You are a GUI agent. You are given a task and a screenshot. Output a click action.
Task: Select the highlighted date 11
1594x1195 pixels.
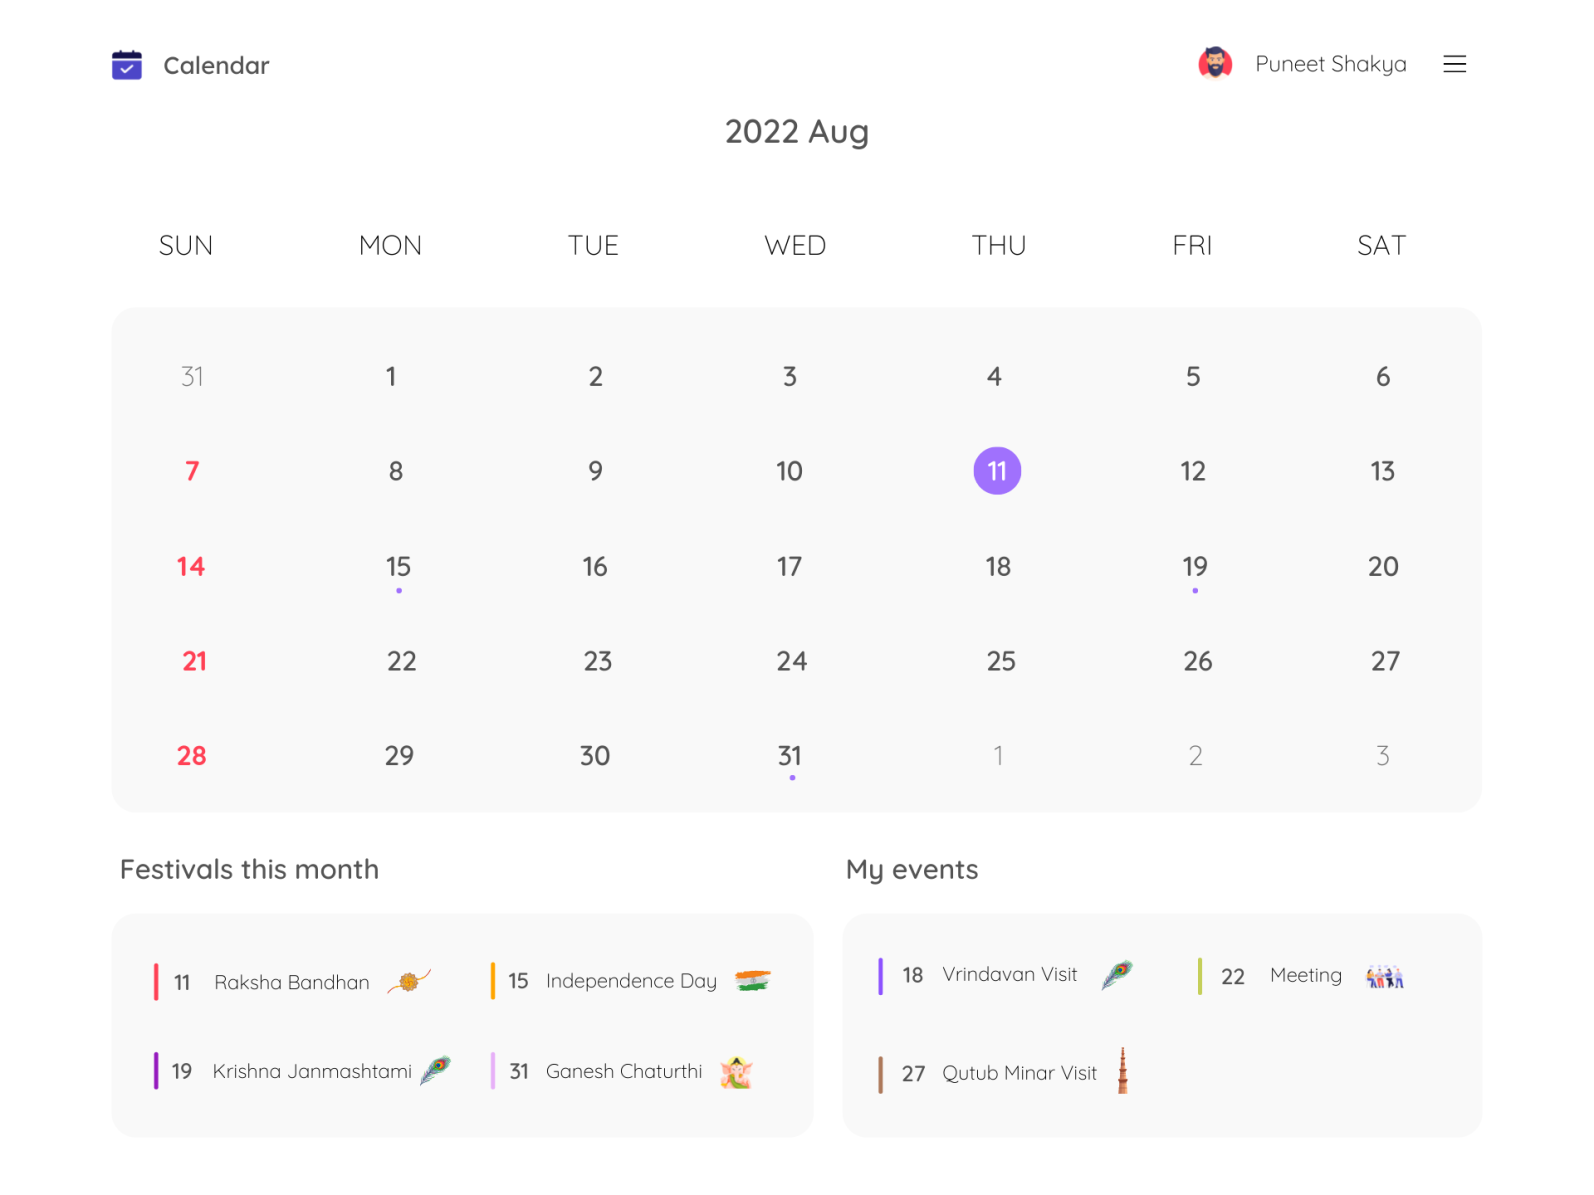point(997,471)
